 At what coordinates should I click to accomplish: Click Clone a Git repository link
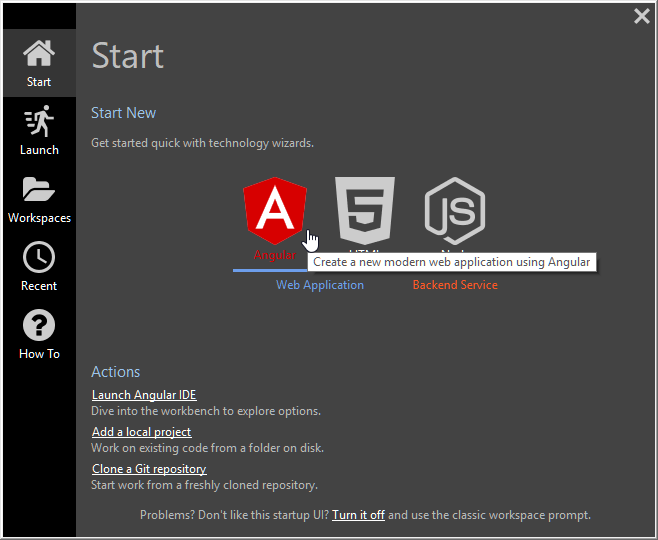click(149, 469)
